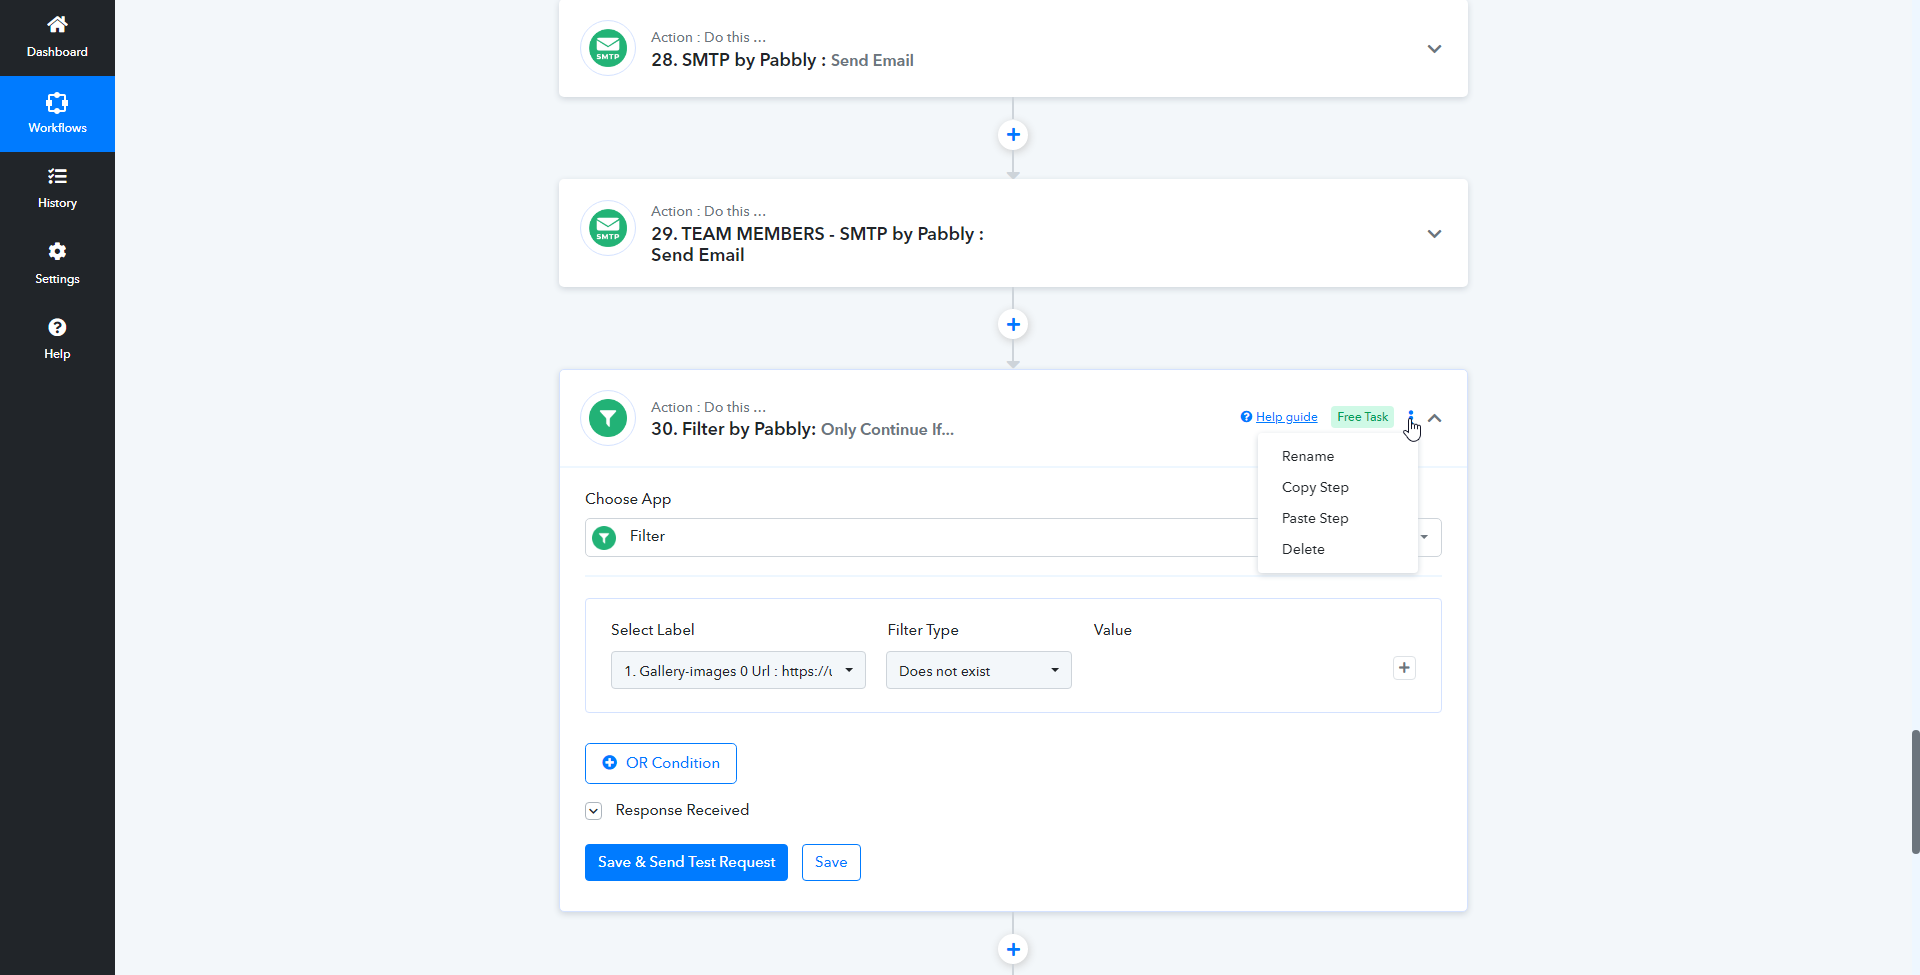Click Save & Send Test Request

(x=686, y=862)
